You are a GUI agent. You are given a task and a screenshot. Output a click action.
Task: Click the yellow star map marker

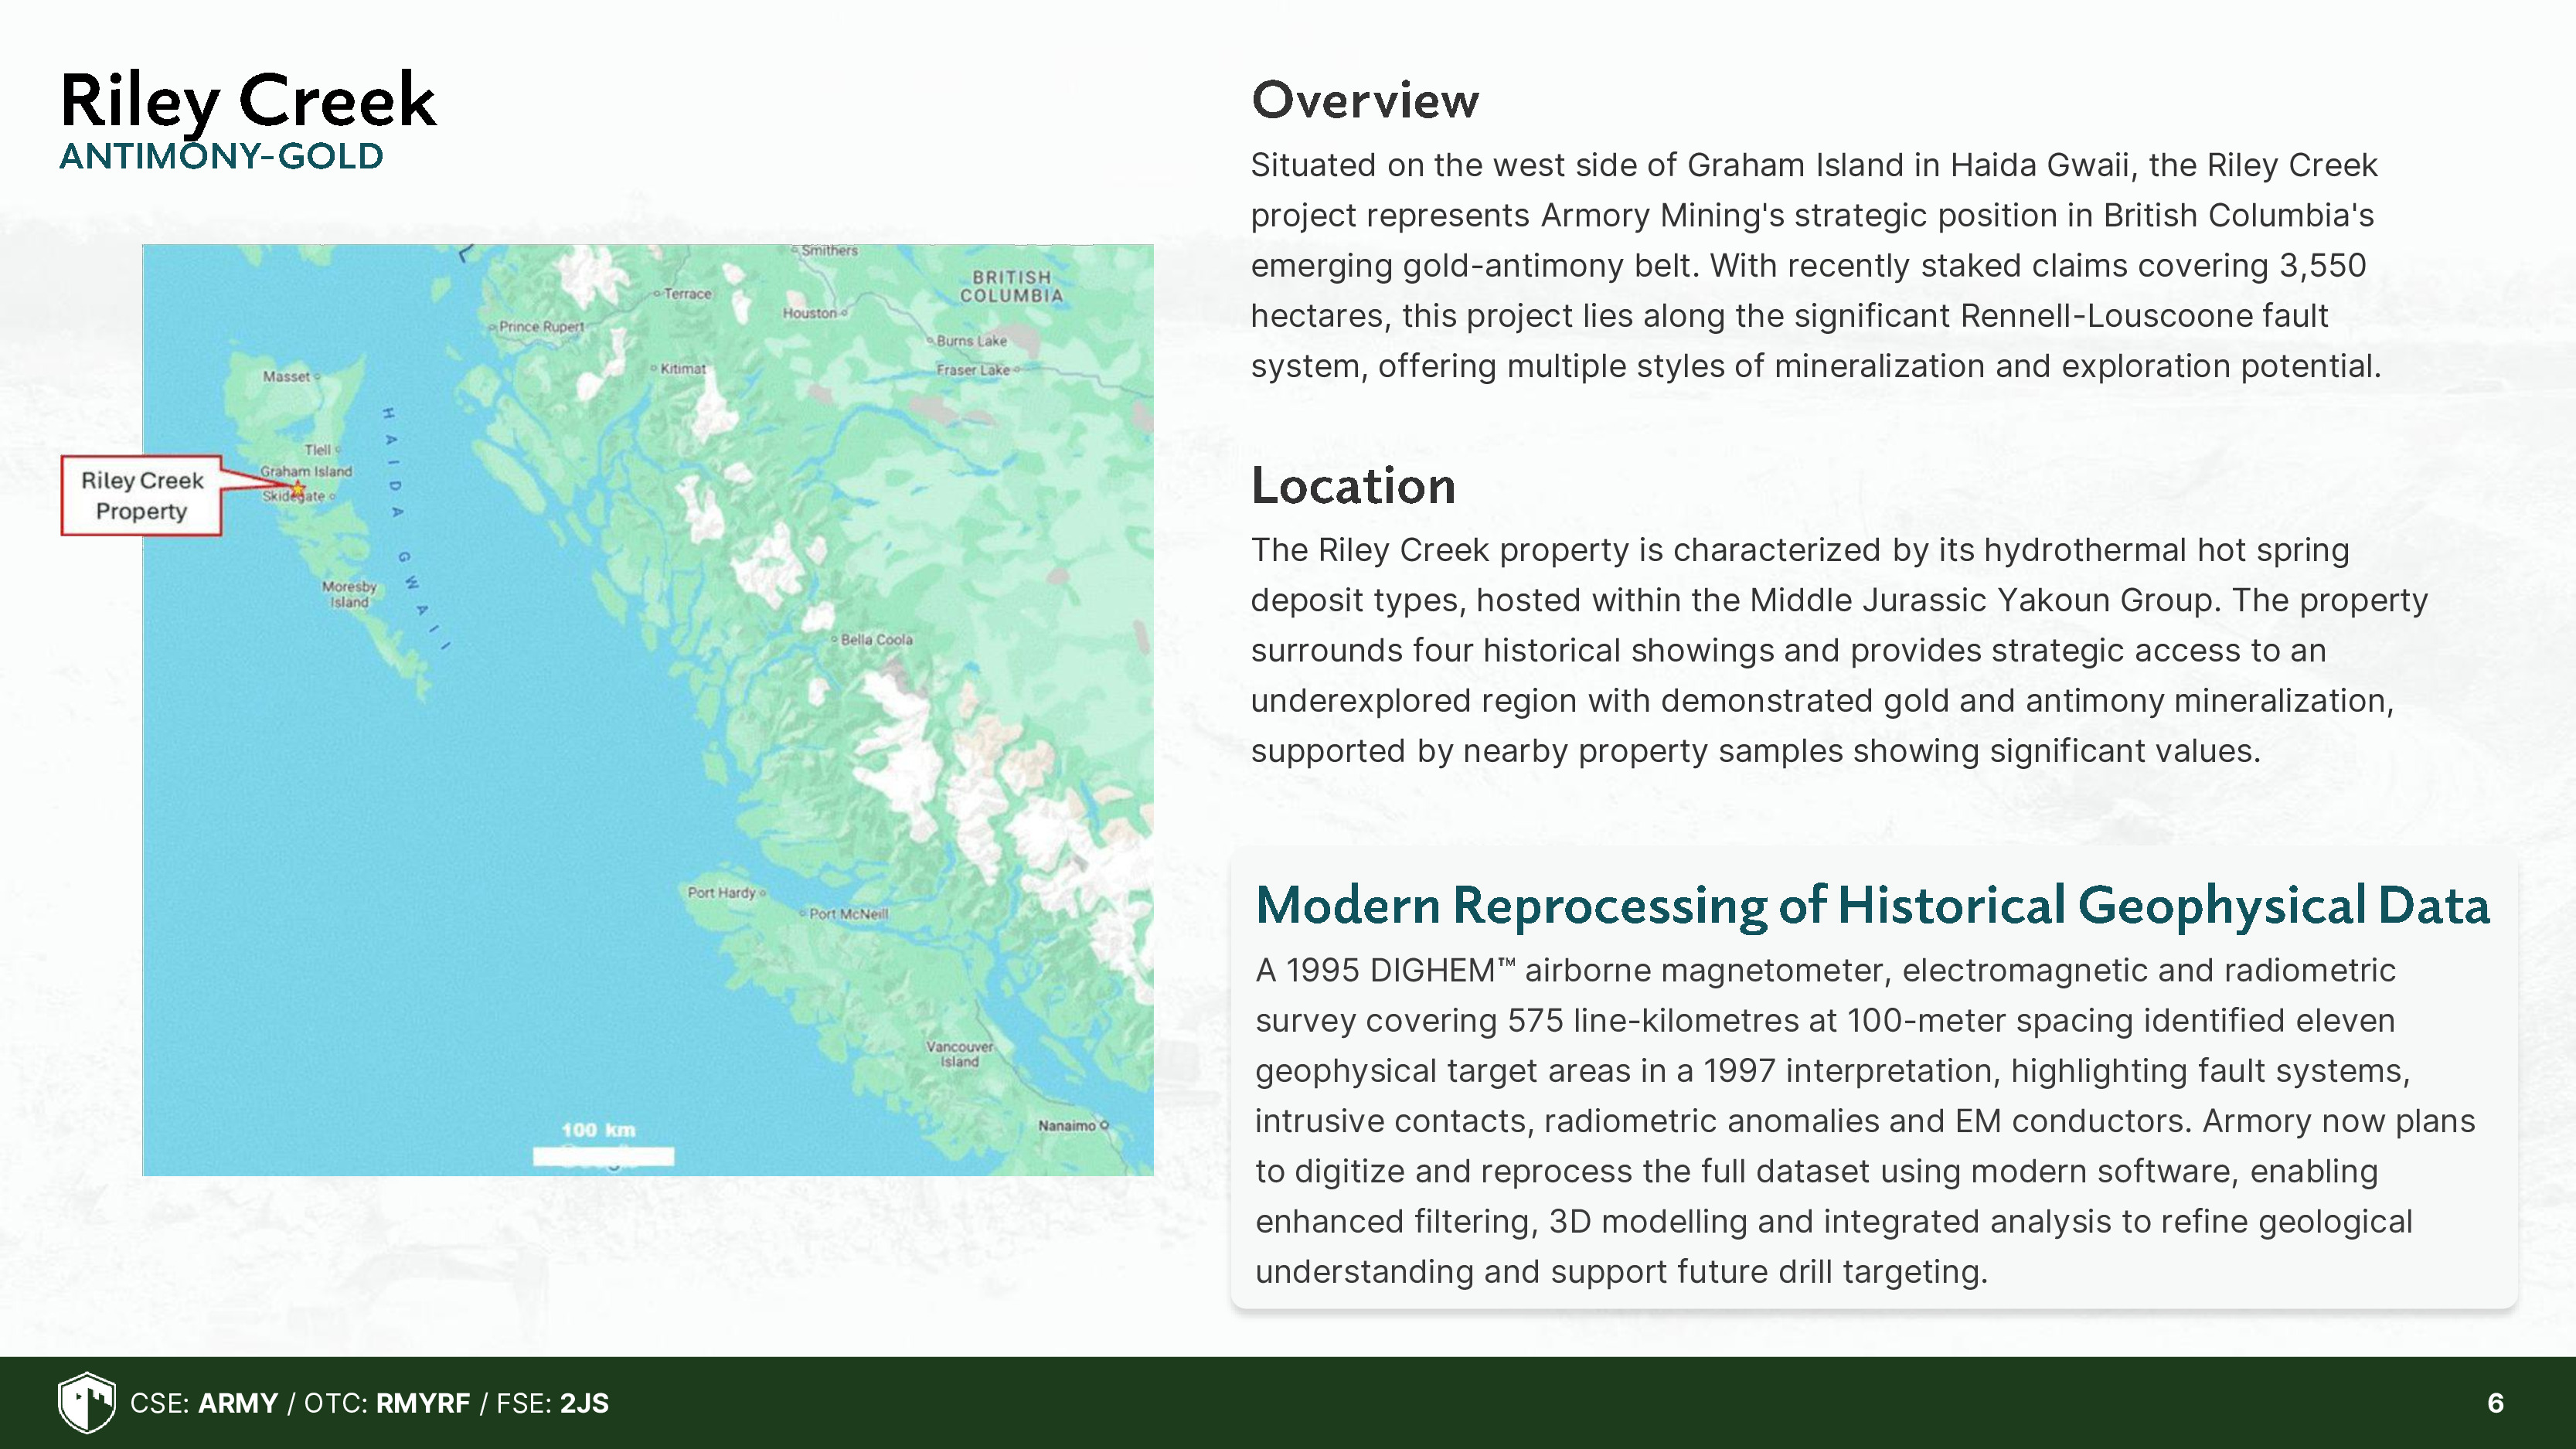click(298, 488)
